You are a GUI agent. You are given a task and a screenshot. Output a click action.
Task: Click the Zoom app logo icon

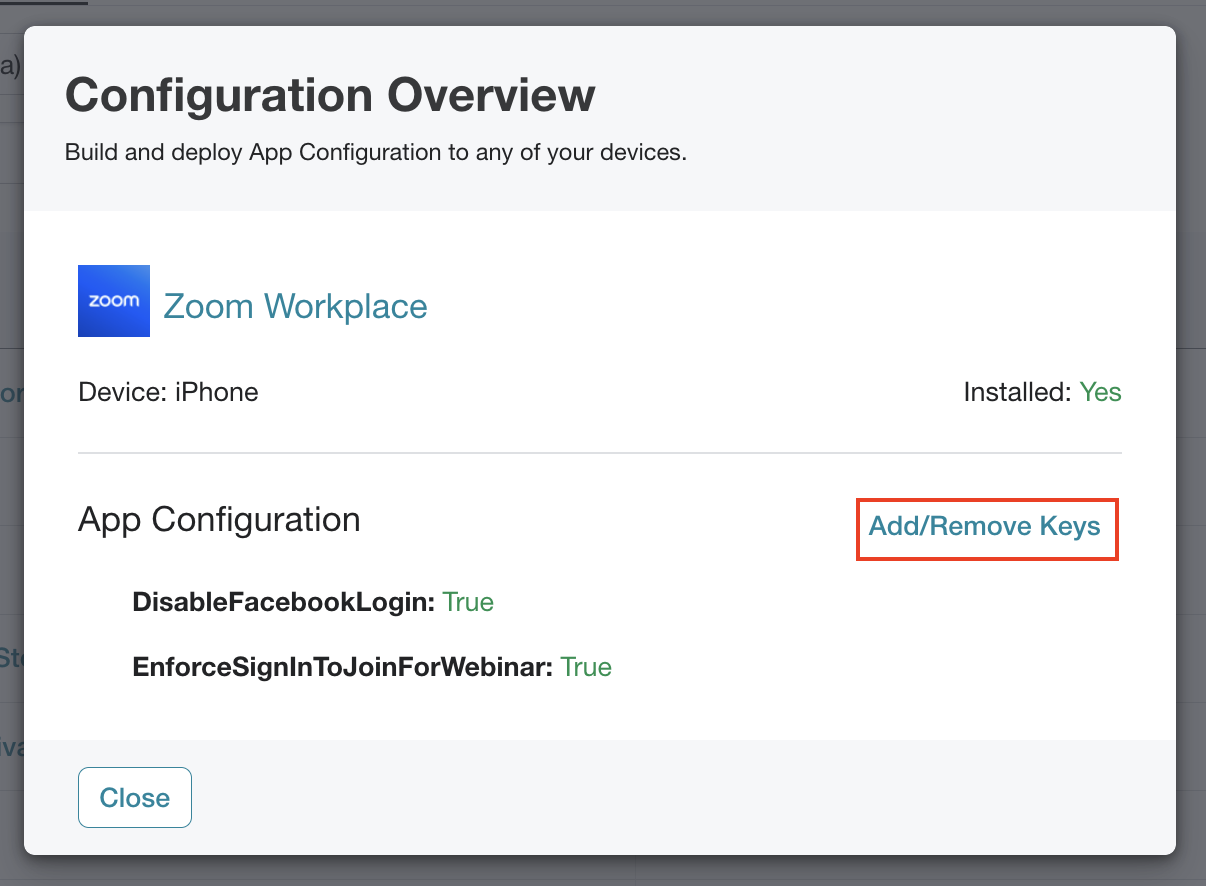(114, 301)
